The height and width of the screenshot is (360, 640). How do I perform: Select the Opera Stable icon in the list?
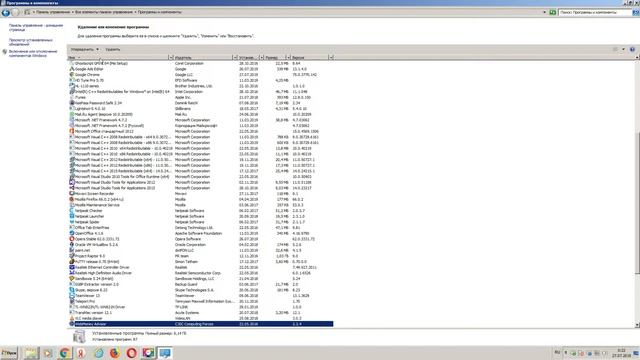[x=72, y=239]
